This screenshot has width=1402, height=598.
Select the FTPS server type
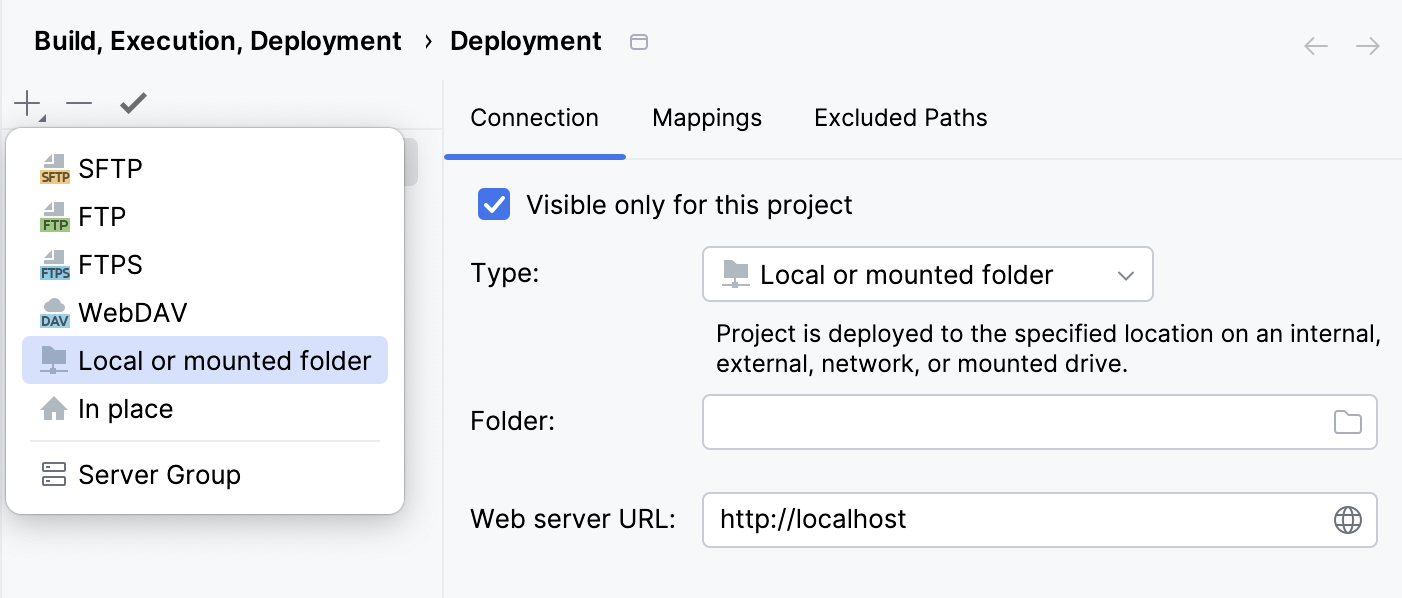[x=108, y=264]
